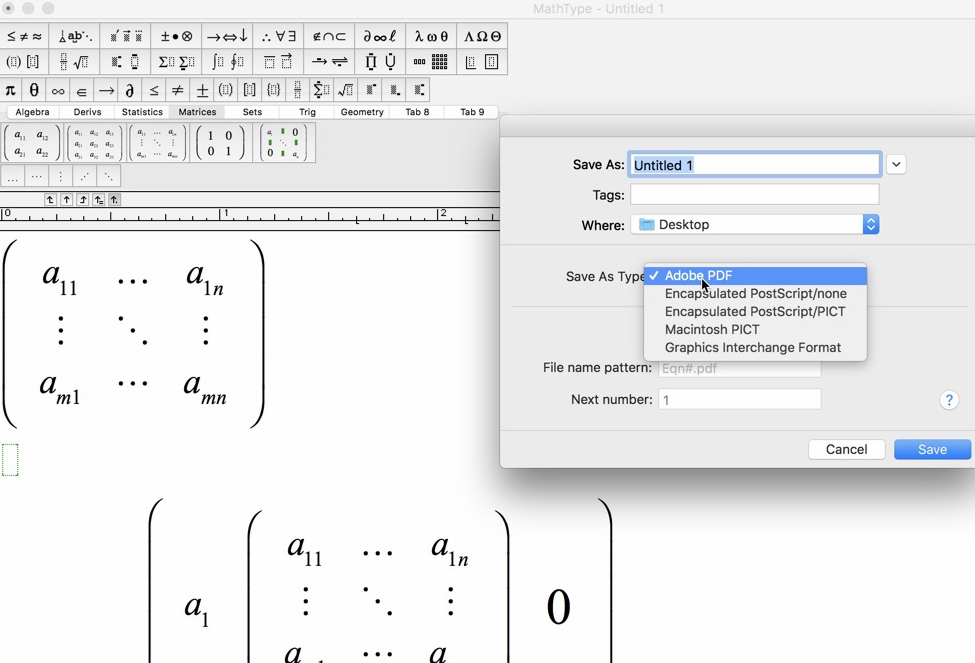Open the arrows symbol palette
Image resolution: width=975 pixels, height=663 pixels.
[x=226, y=36]
